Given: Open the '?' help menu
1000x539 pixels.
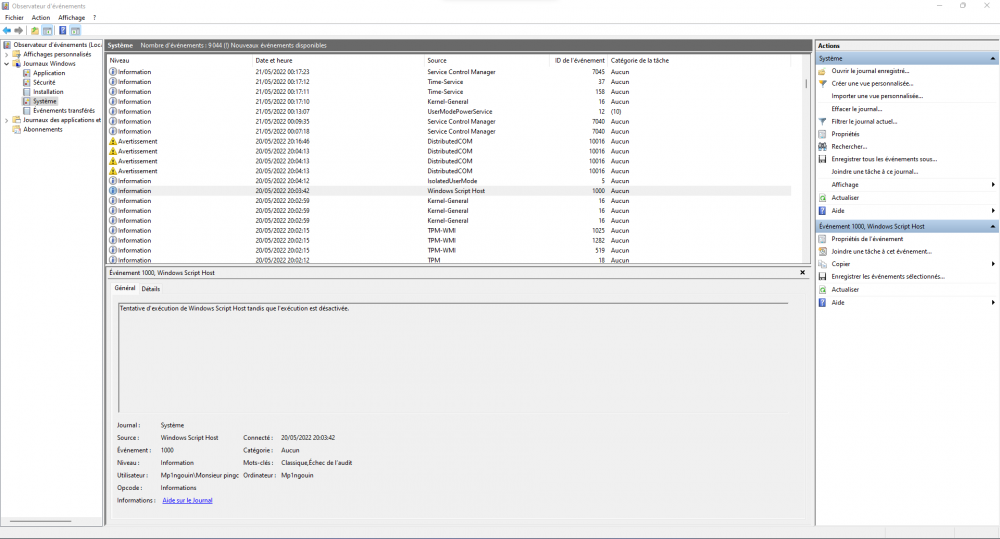Looking at the screenshot, I should 94,18.
